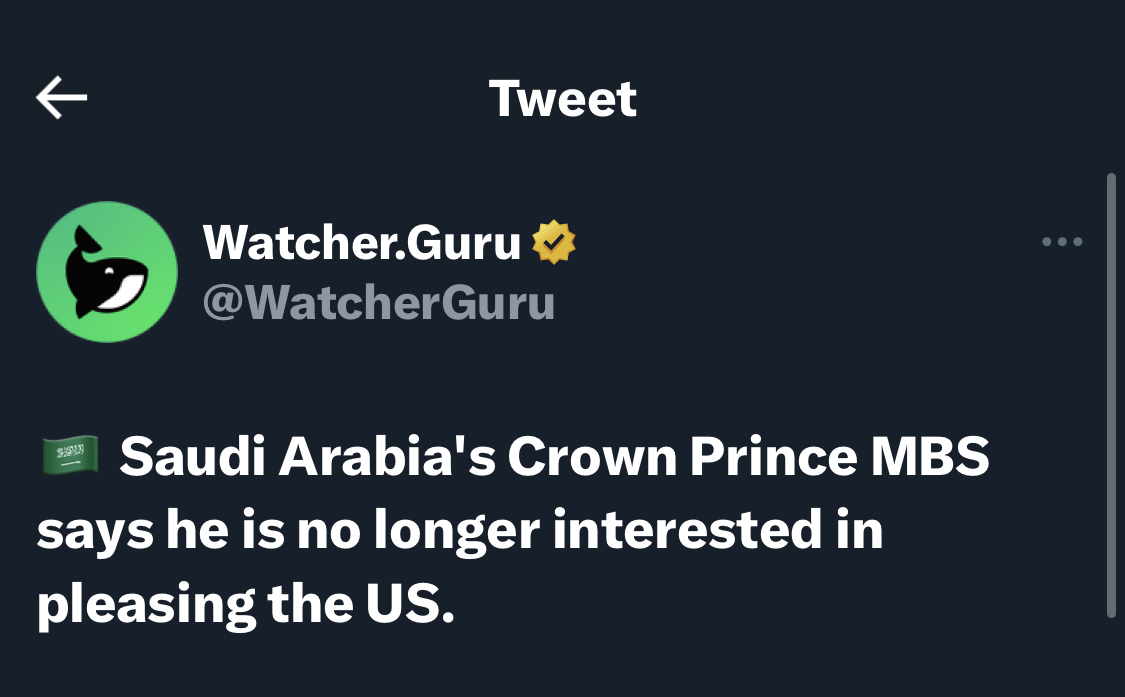The image size is (1125, 697).
Task: Open the three-dot more options menu
Action: [1062, 241]
